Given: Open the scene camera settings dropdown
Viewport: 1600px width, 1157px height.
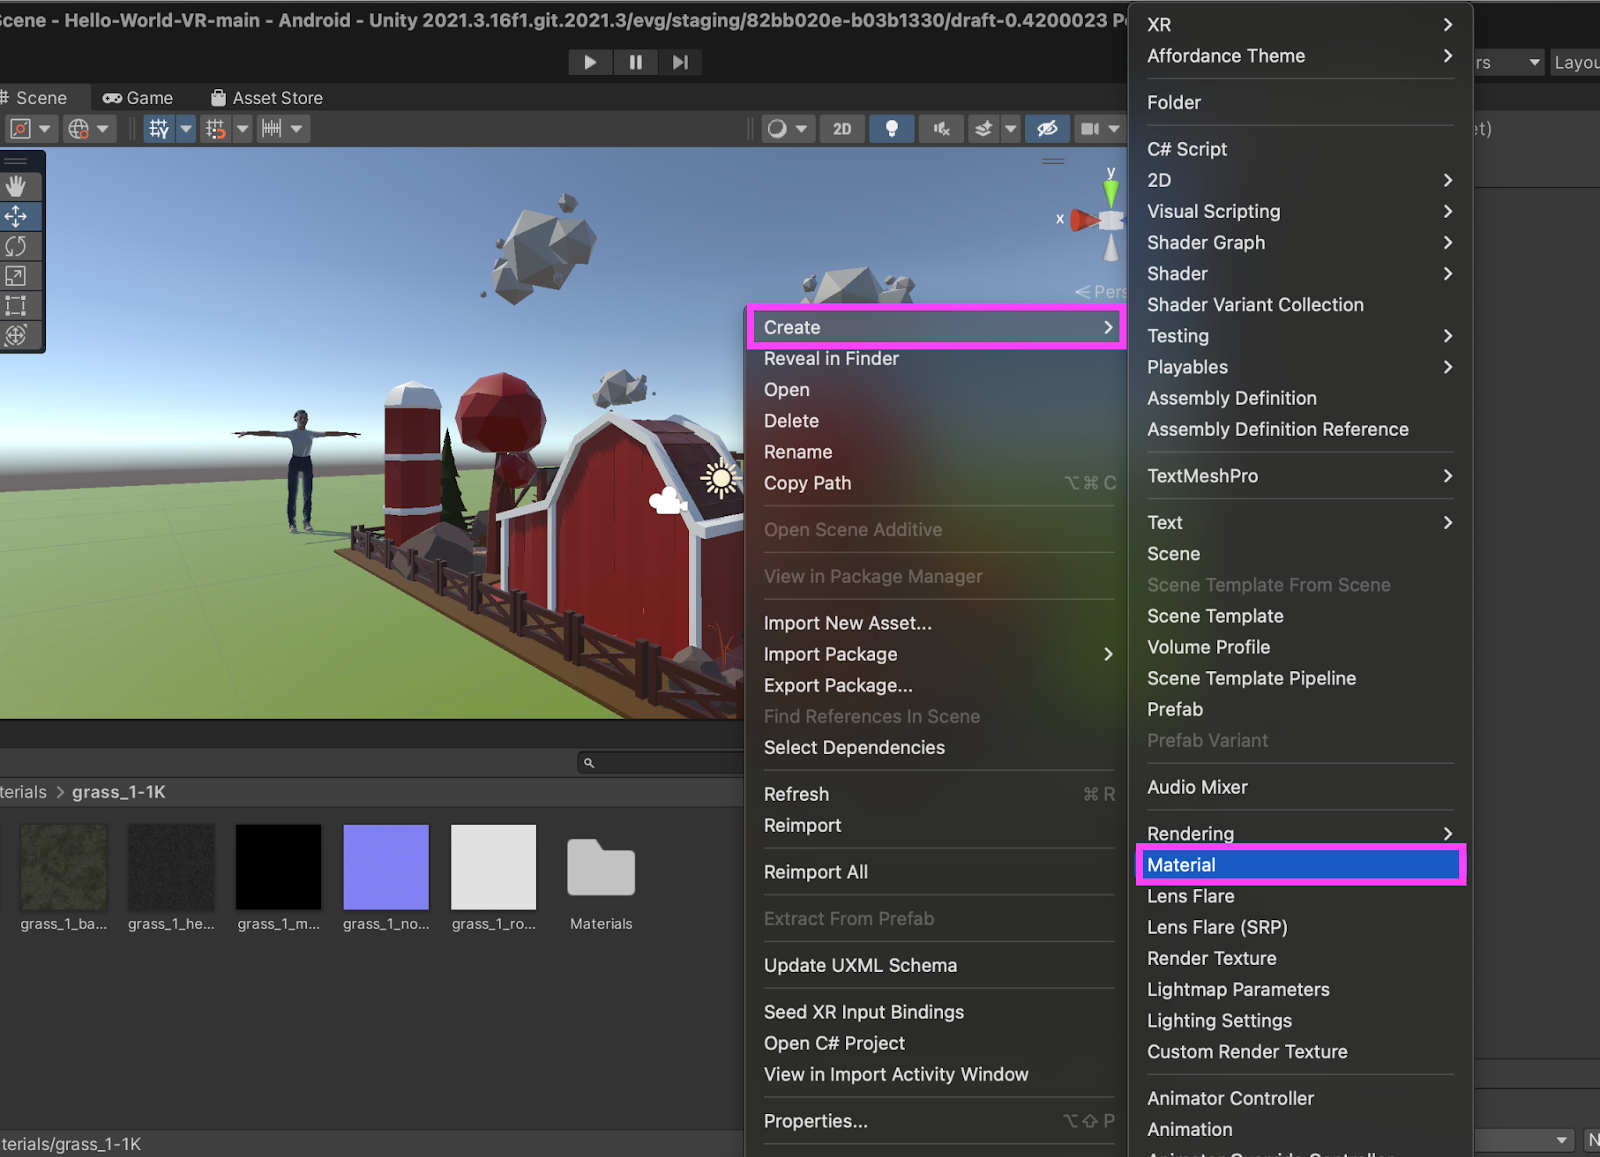Looking at the screenshot, I should point(1099,129).
